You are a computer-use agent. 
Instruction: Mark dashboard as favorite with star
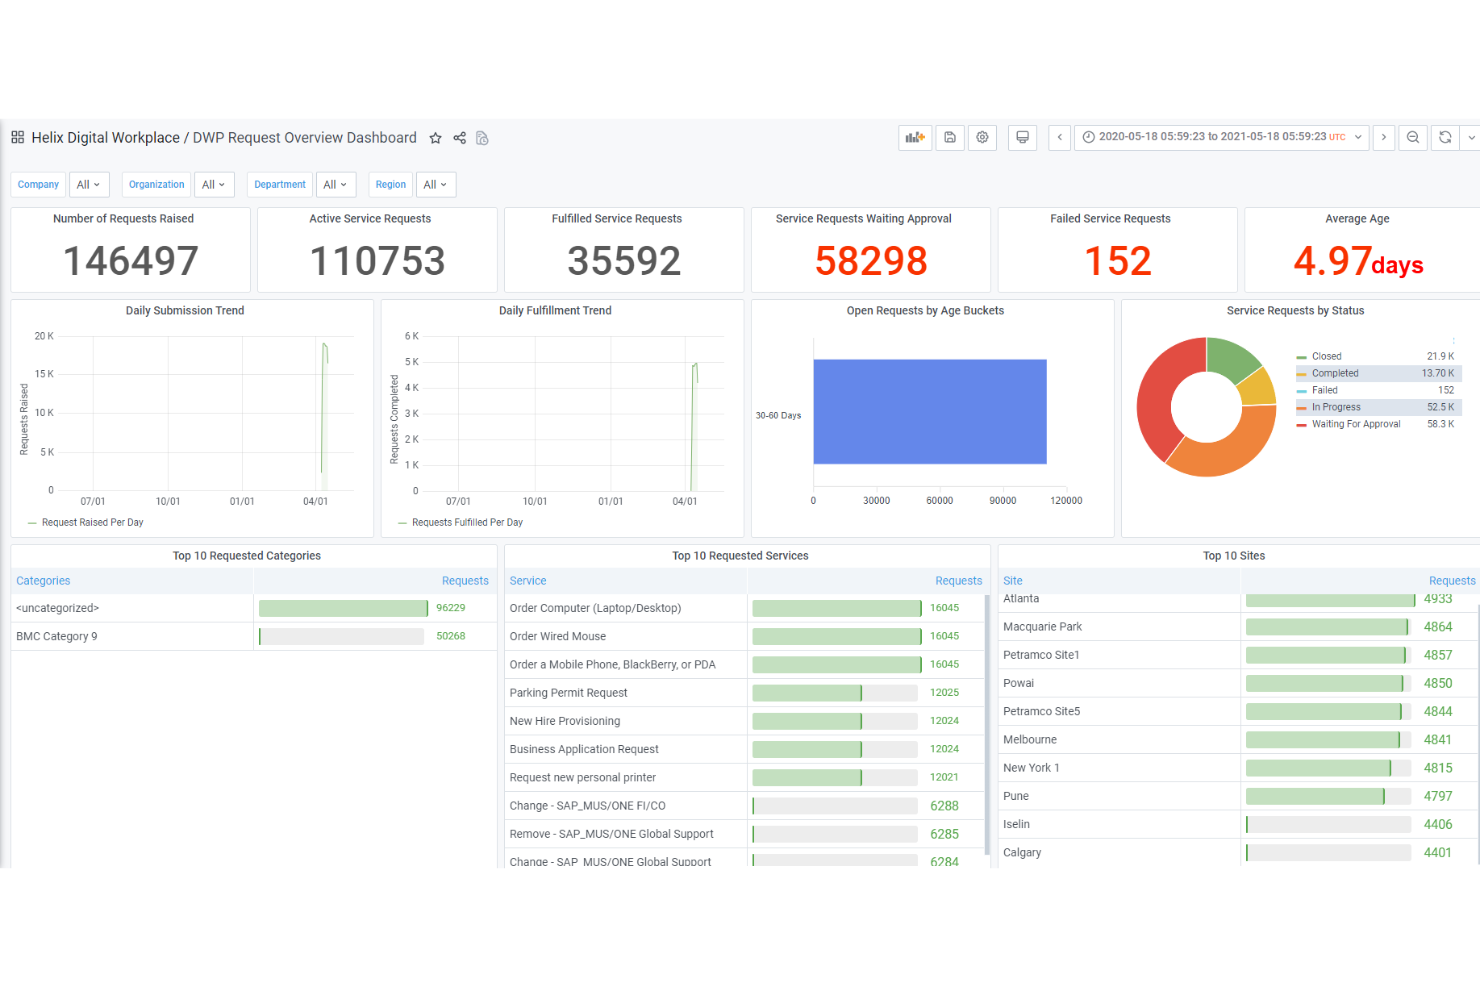click(x=435, y=137)
